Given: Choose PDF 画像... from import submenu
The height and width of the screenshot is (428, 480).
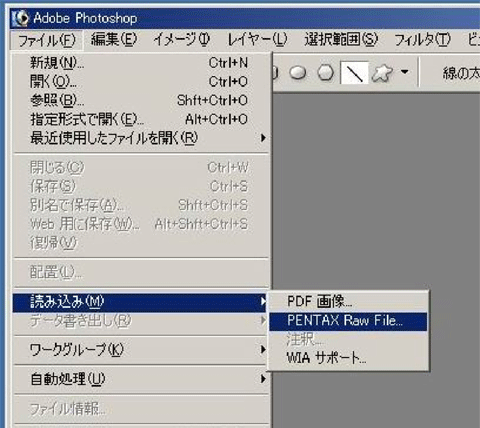Looking at the screenshot, I should (348, 302).
